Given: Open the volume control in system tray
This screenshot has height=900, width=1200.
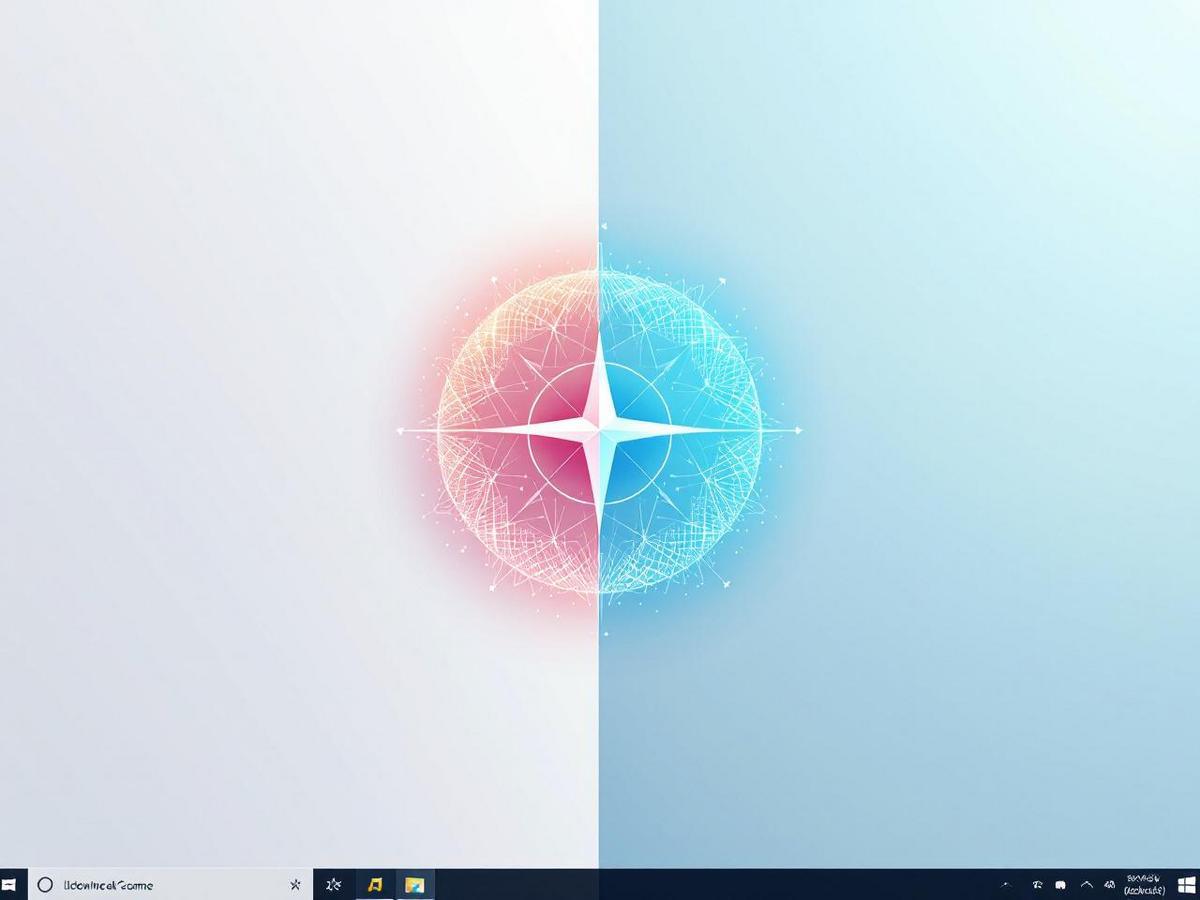Looking at the screenshot, I should pos(1109,885).
